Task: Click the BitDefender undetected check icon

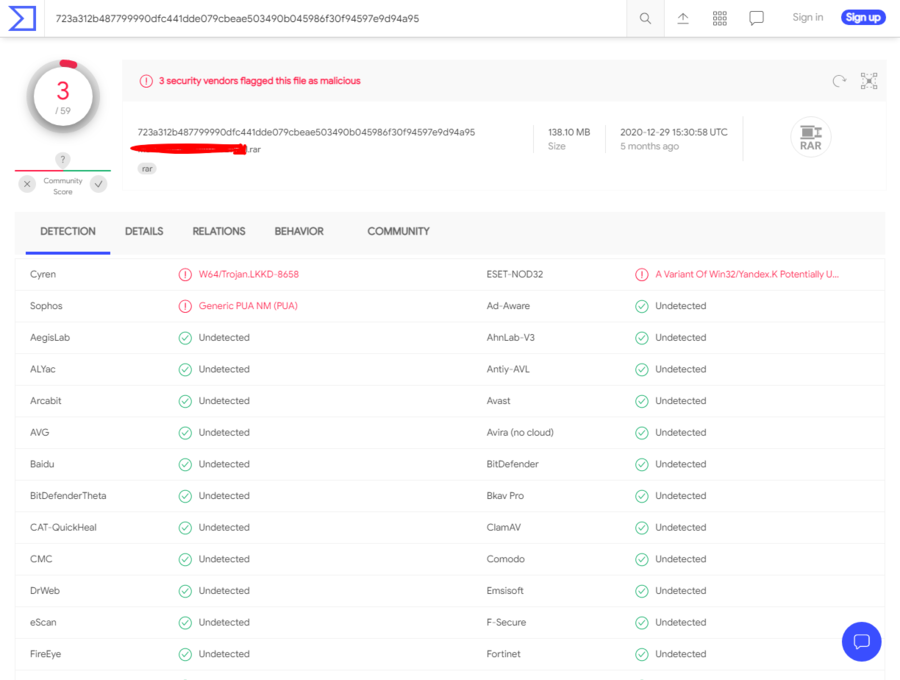Action: click(642, 464)
